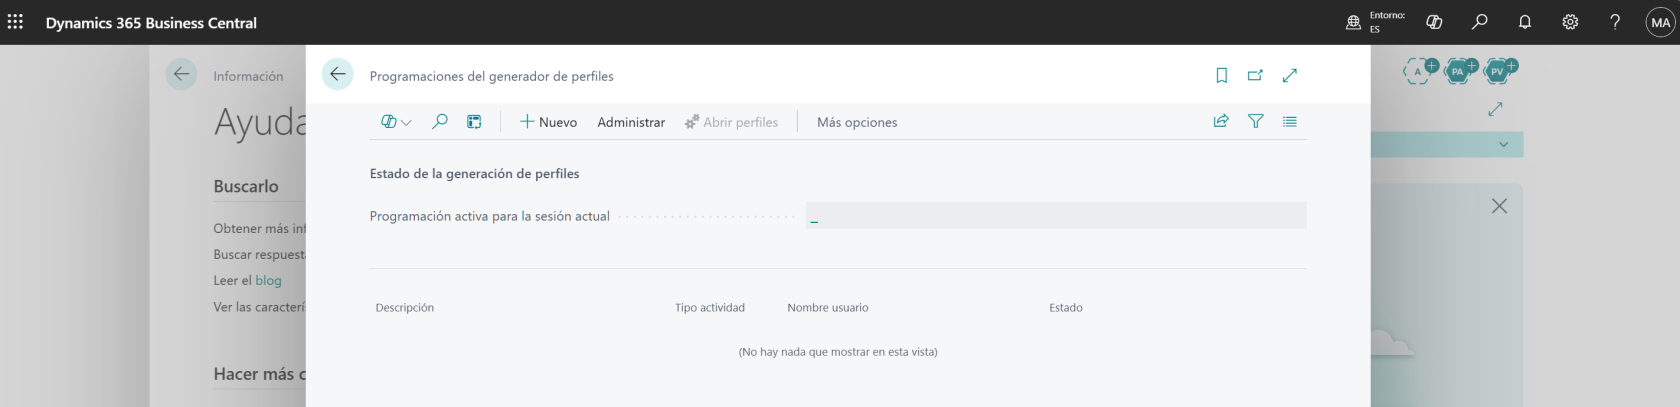This screenshot has width=1680, height=407.
Task: Open the analysis mode icon
Action: click(474, 122)
